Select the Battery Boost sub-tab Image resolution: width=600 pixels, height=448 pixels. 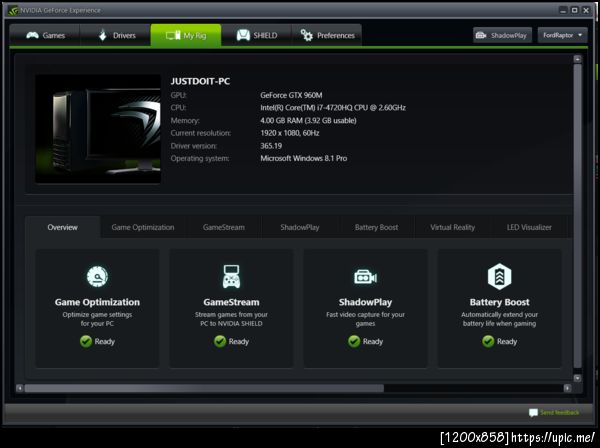tap(376, 227)
